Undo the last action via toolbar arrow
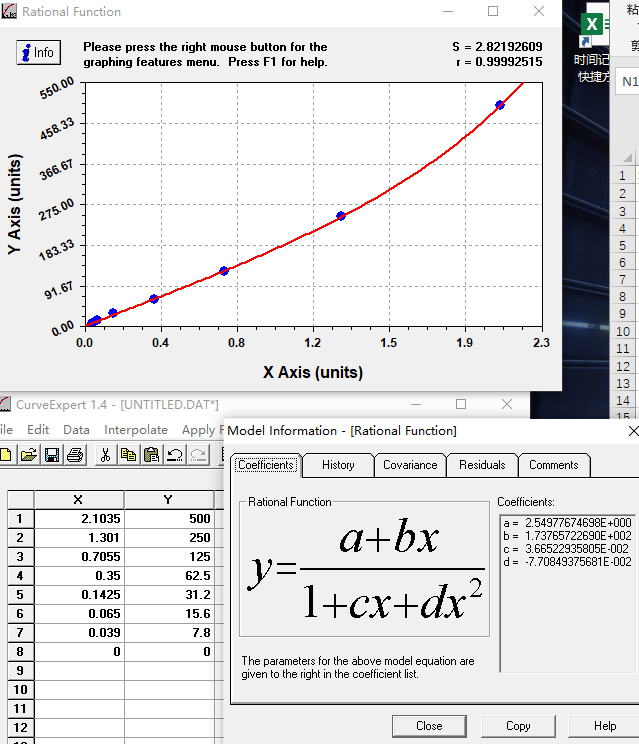Screen dimensions: 639x744 coord(174,455)
